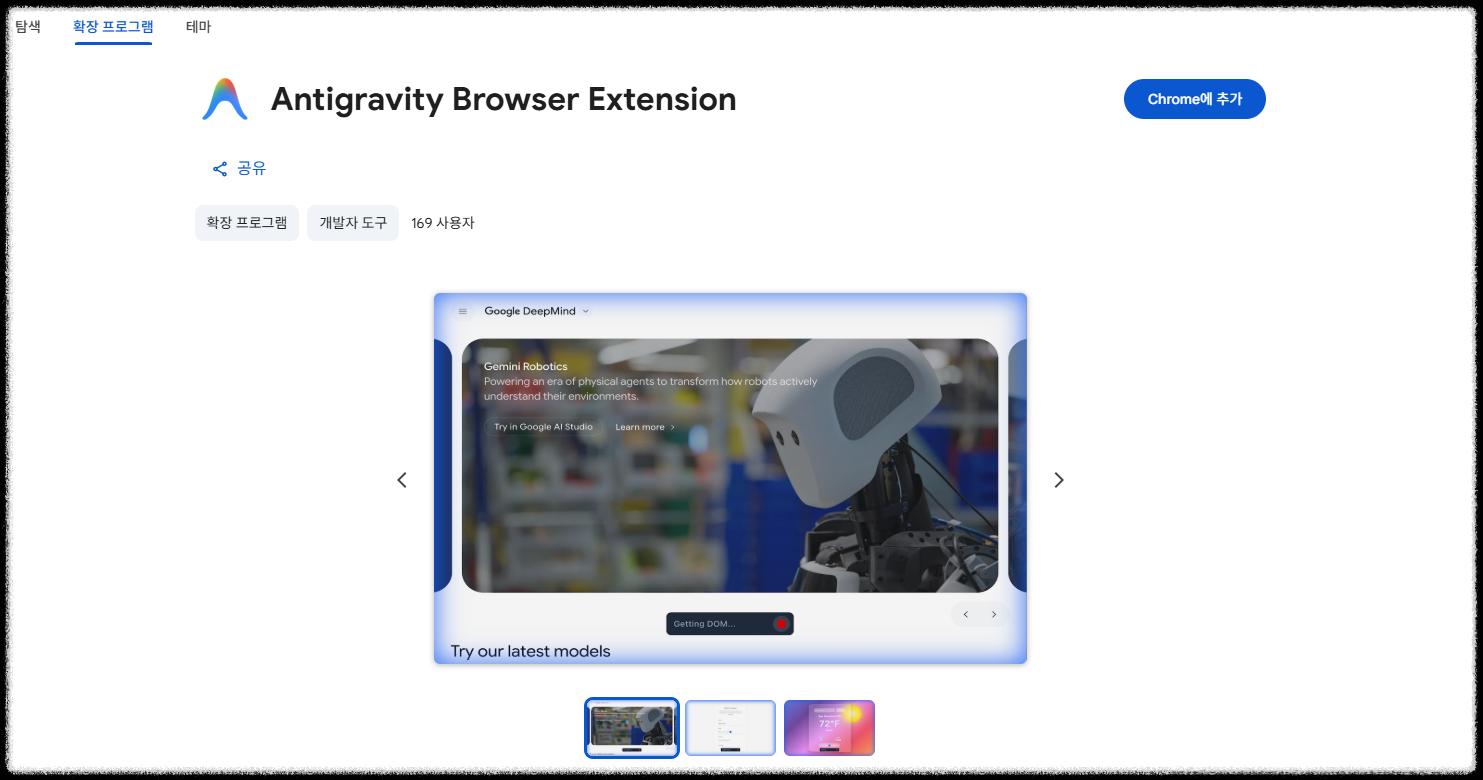This screenshot has height=780, width=1483.
Task: Click the Getting DOM... status bar
Action: (x=730, y=624)
